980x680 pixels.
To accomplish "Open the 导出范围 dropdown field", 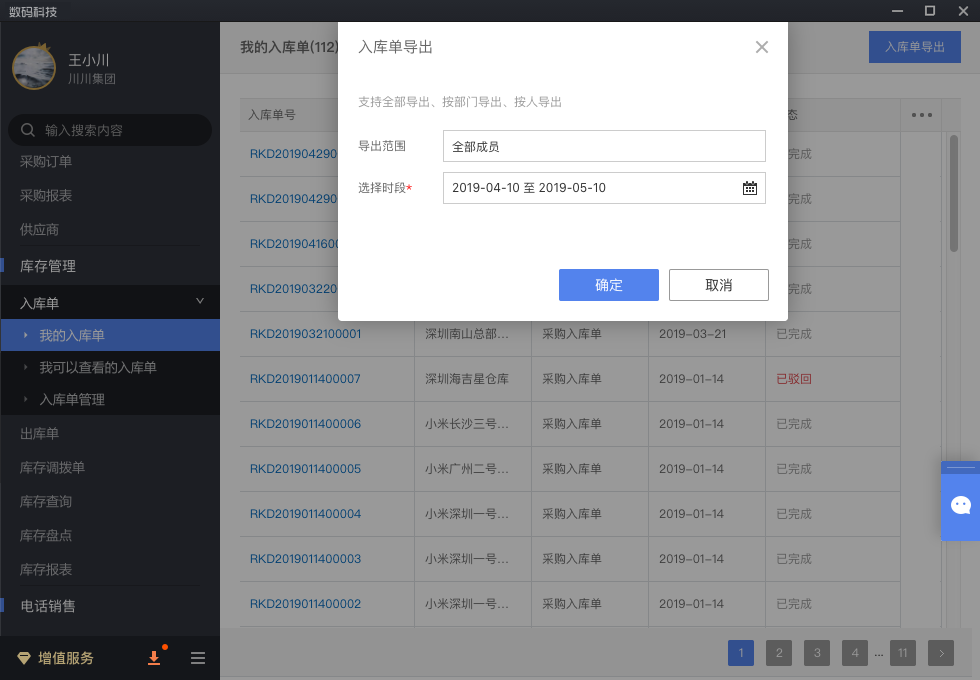I will click(604, 146).
